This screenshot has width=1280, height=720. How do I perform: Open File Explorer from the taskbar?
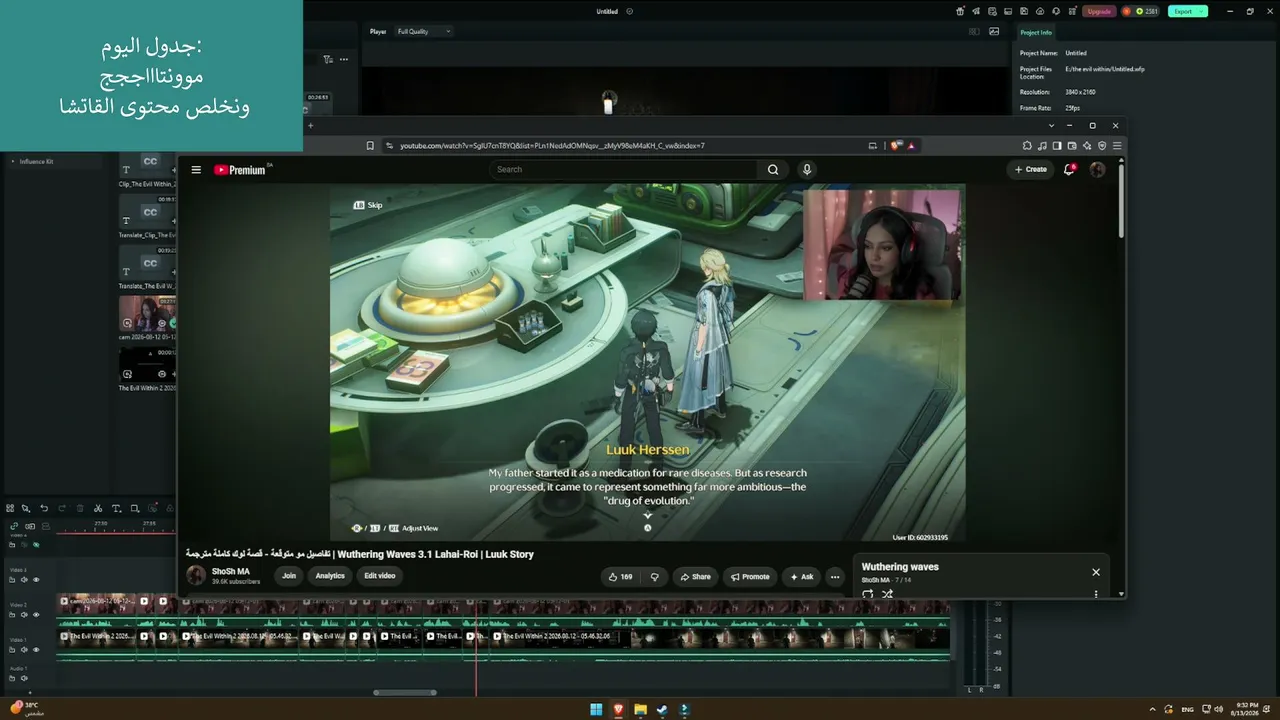[640, 710]
